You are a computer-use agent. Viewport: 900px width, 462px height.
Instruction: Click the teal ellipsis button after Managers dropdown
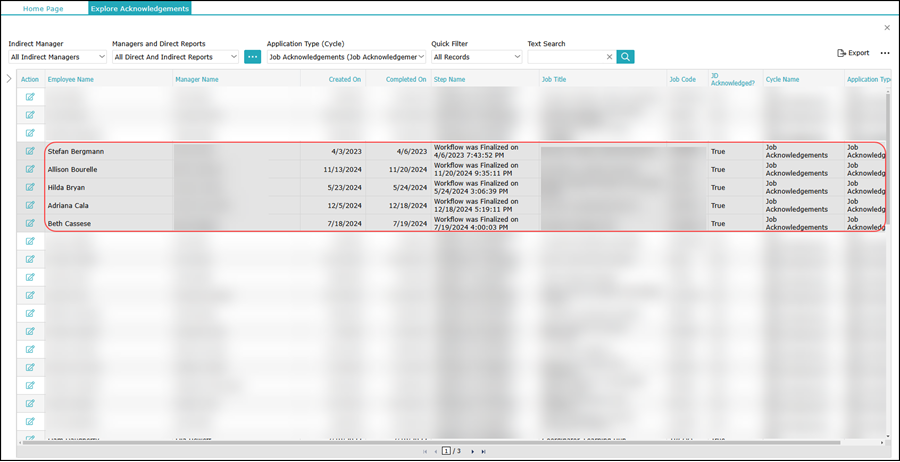pyautogui.click(x=252, y=57)
